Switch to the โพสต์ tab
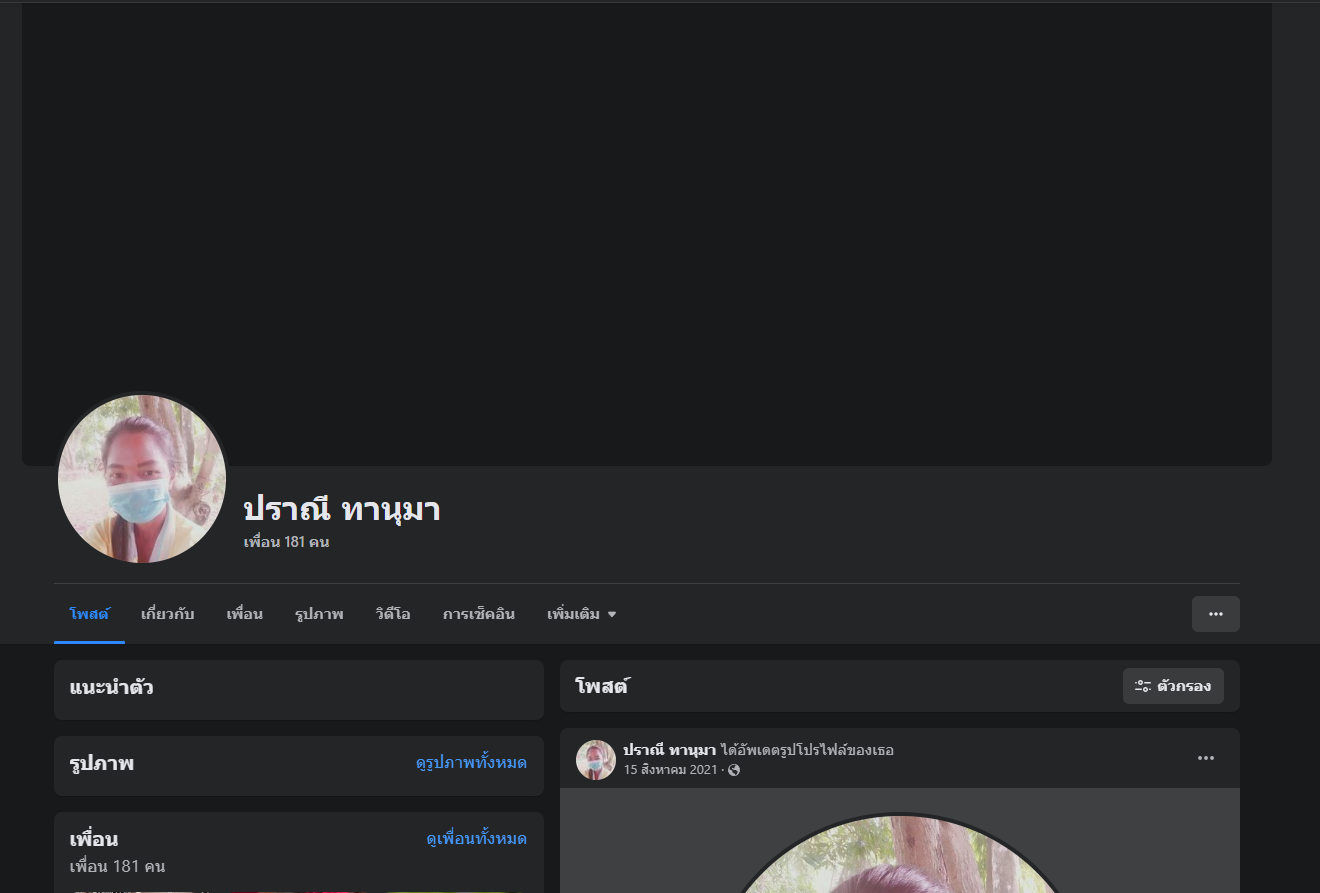The width and height of the screenshot is (1320, 893). (89, 614)
